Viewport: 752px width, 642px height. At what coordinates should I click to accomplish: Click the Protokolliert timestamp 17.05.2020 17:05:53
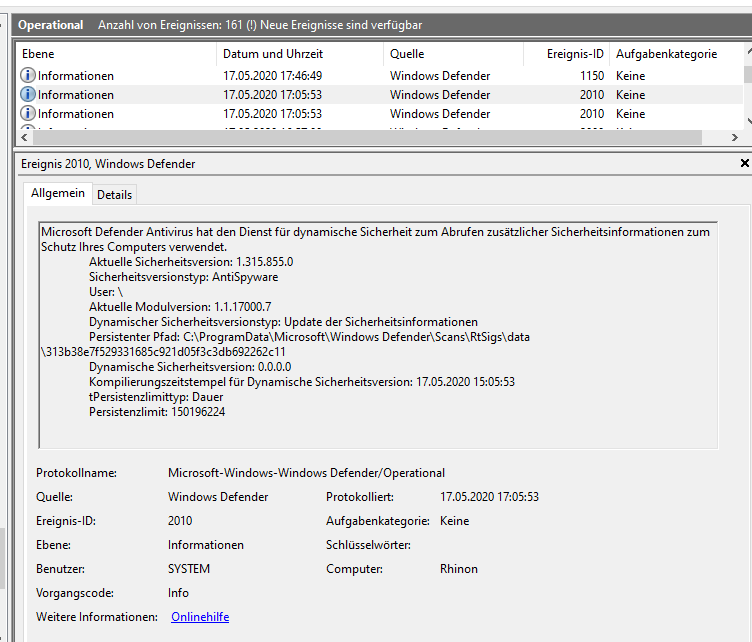pos(489,497)
